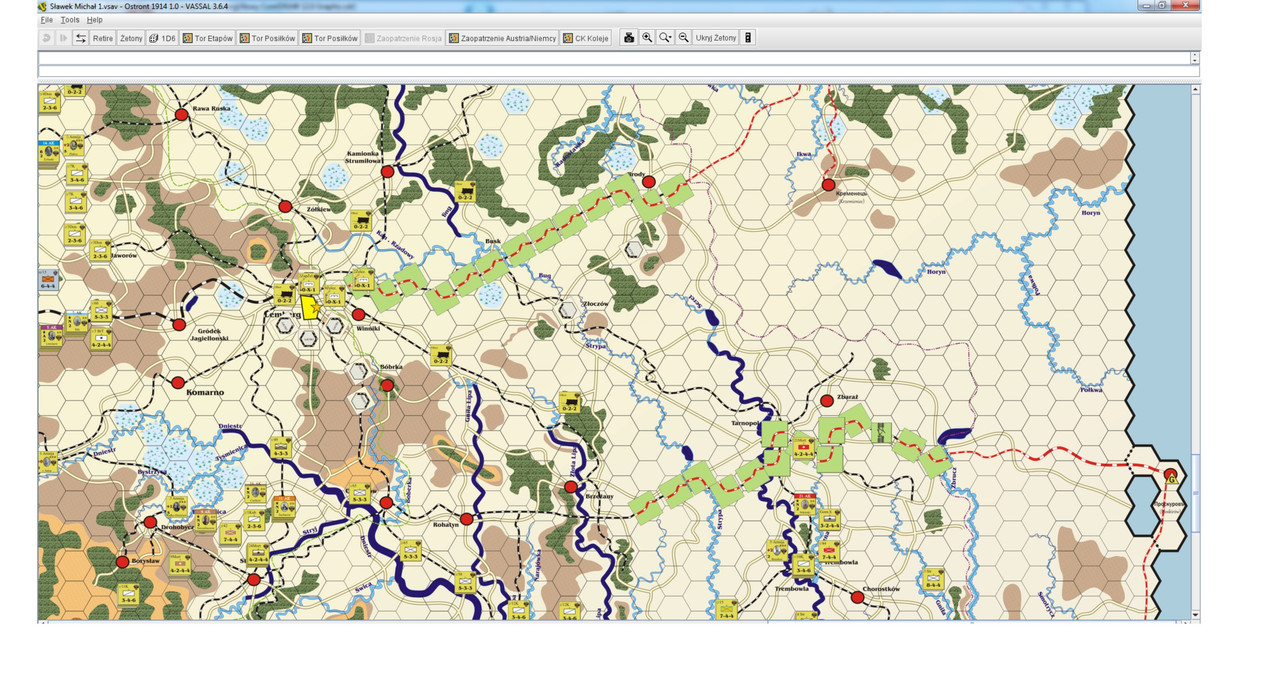Click the Zbaraż red city dot

click(827, 401)
